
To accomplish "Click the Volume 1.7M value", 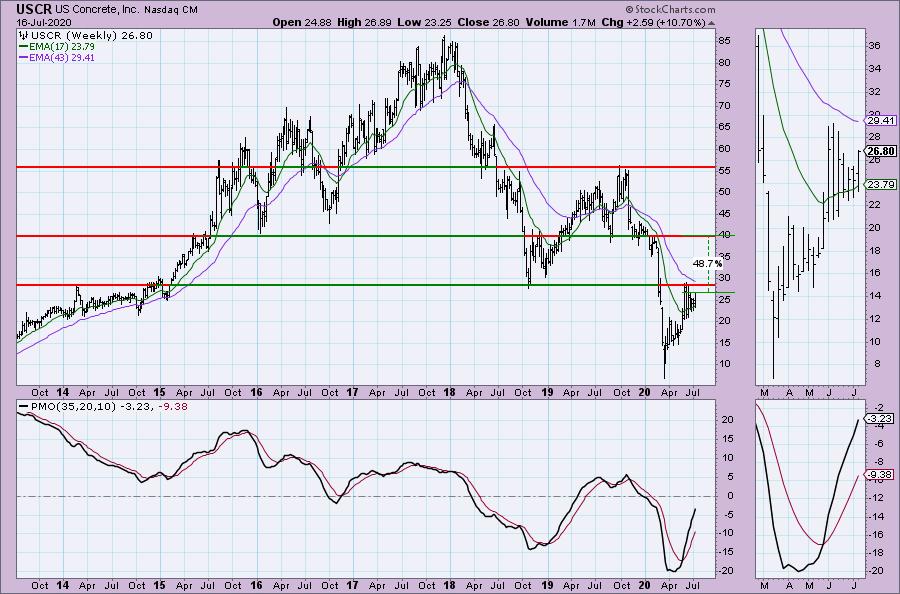I will click(560, 22).
